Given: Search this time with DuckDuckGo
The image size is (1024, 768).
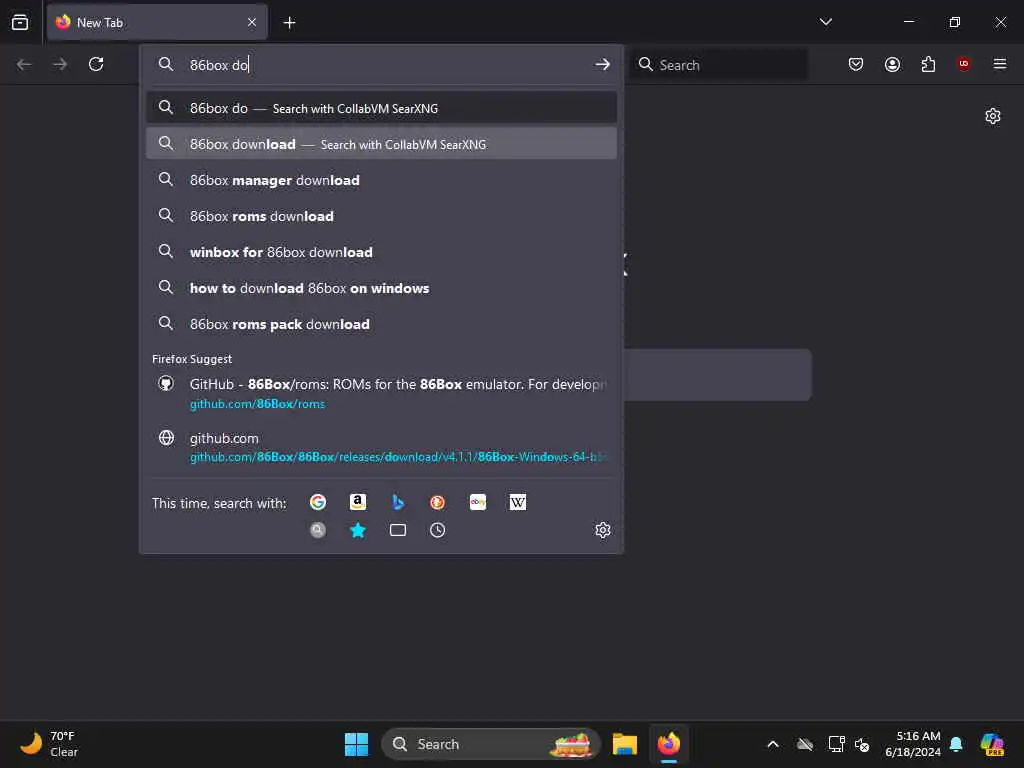Looking at the screenshot, I should point(438,502).
